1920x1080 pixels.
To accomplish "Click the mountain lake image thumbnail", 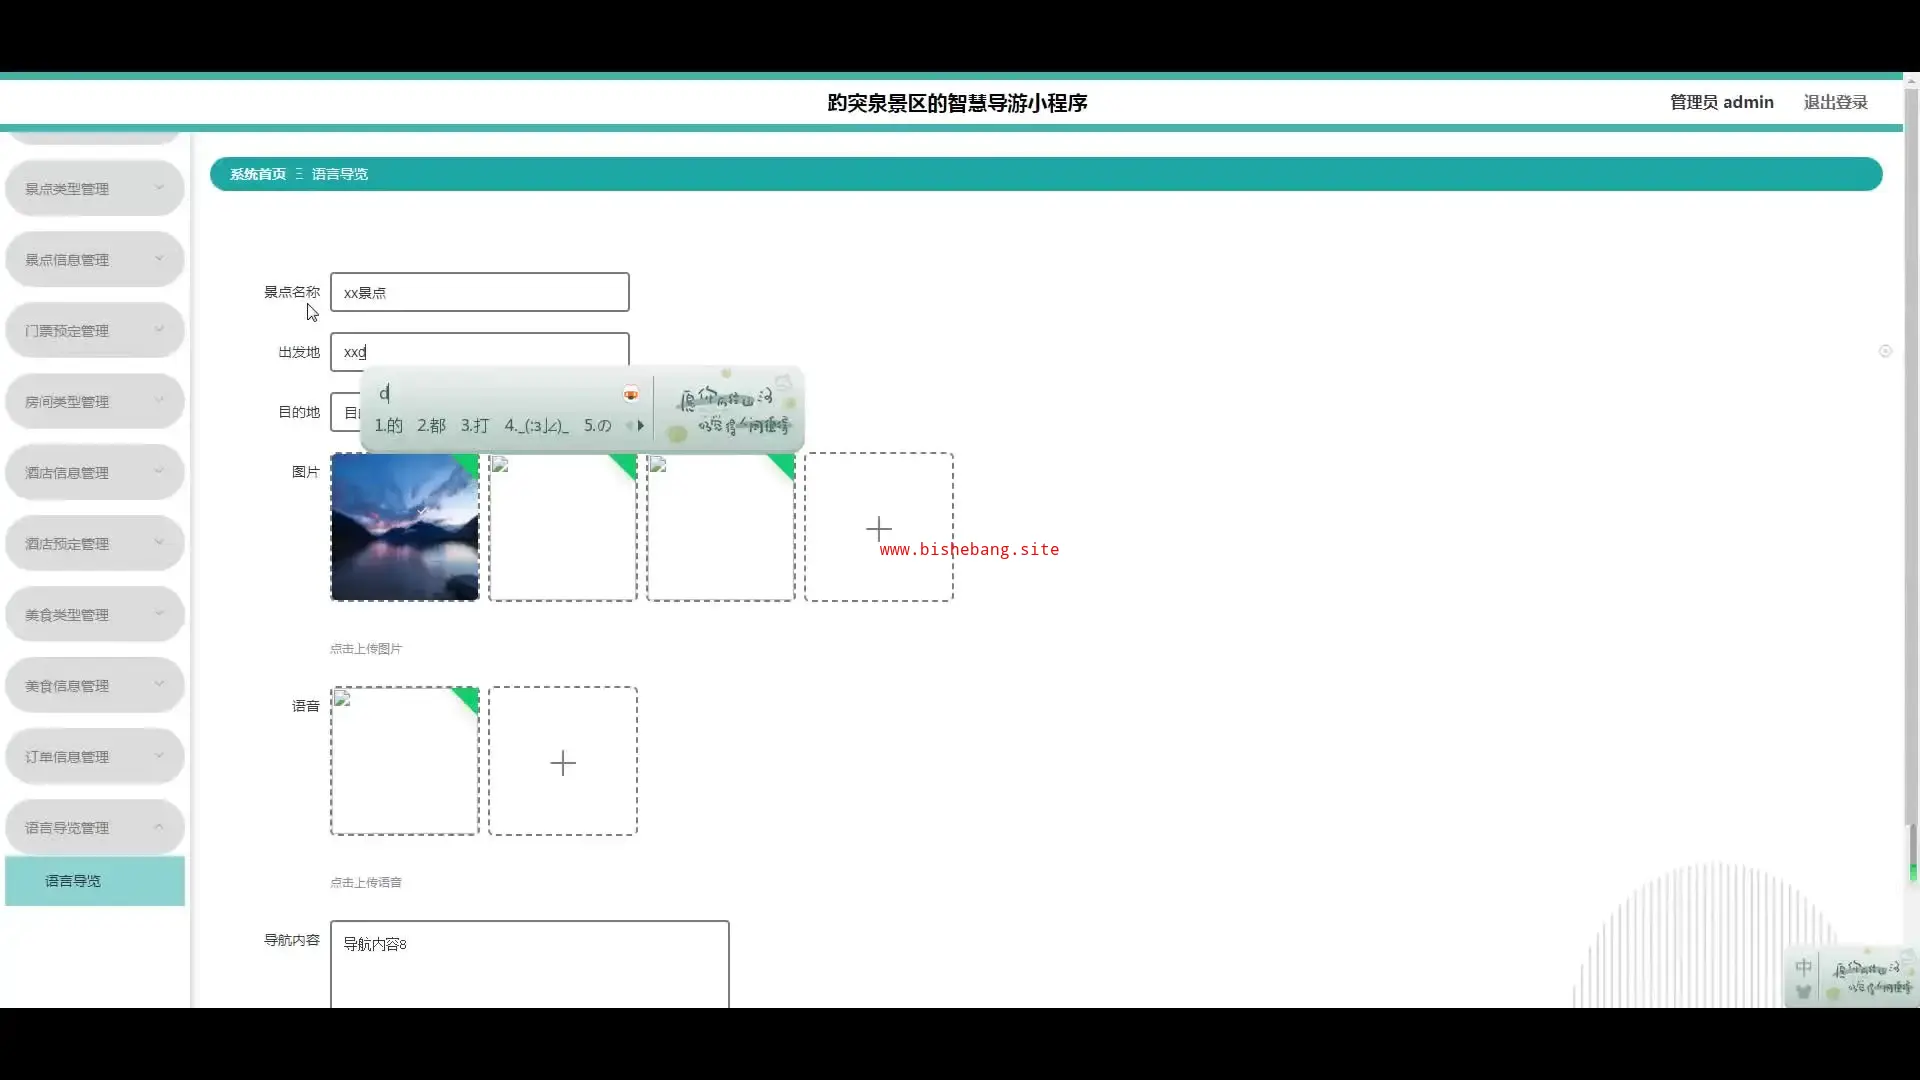I will coord(404,527).
